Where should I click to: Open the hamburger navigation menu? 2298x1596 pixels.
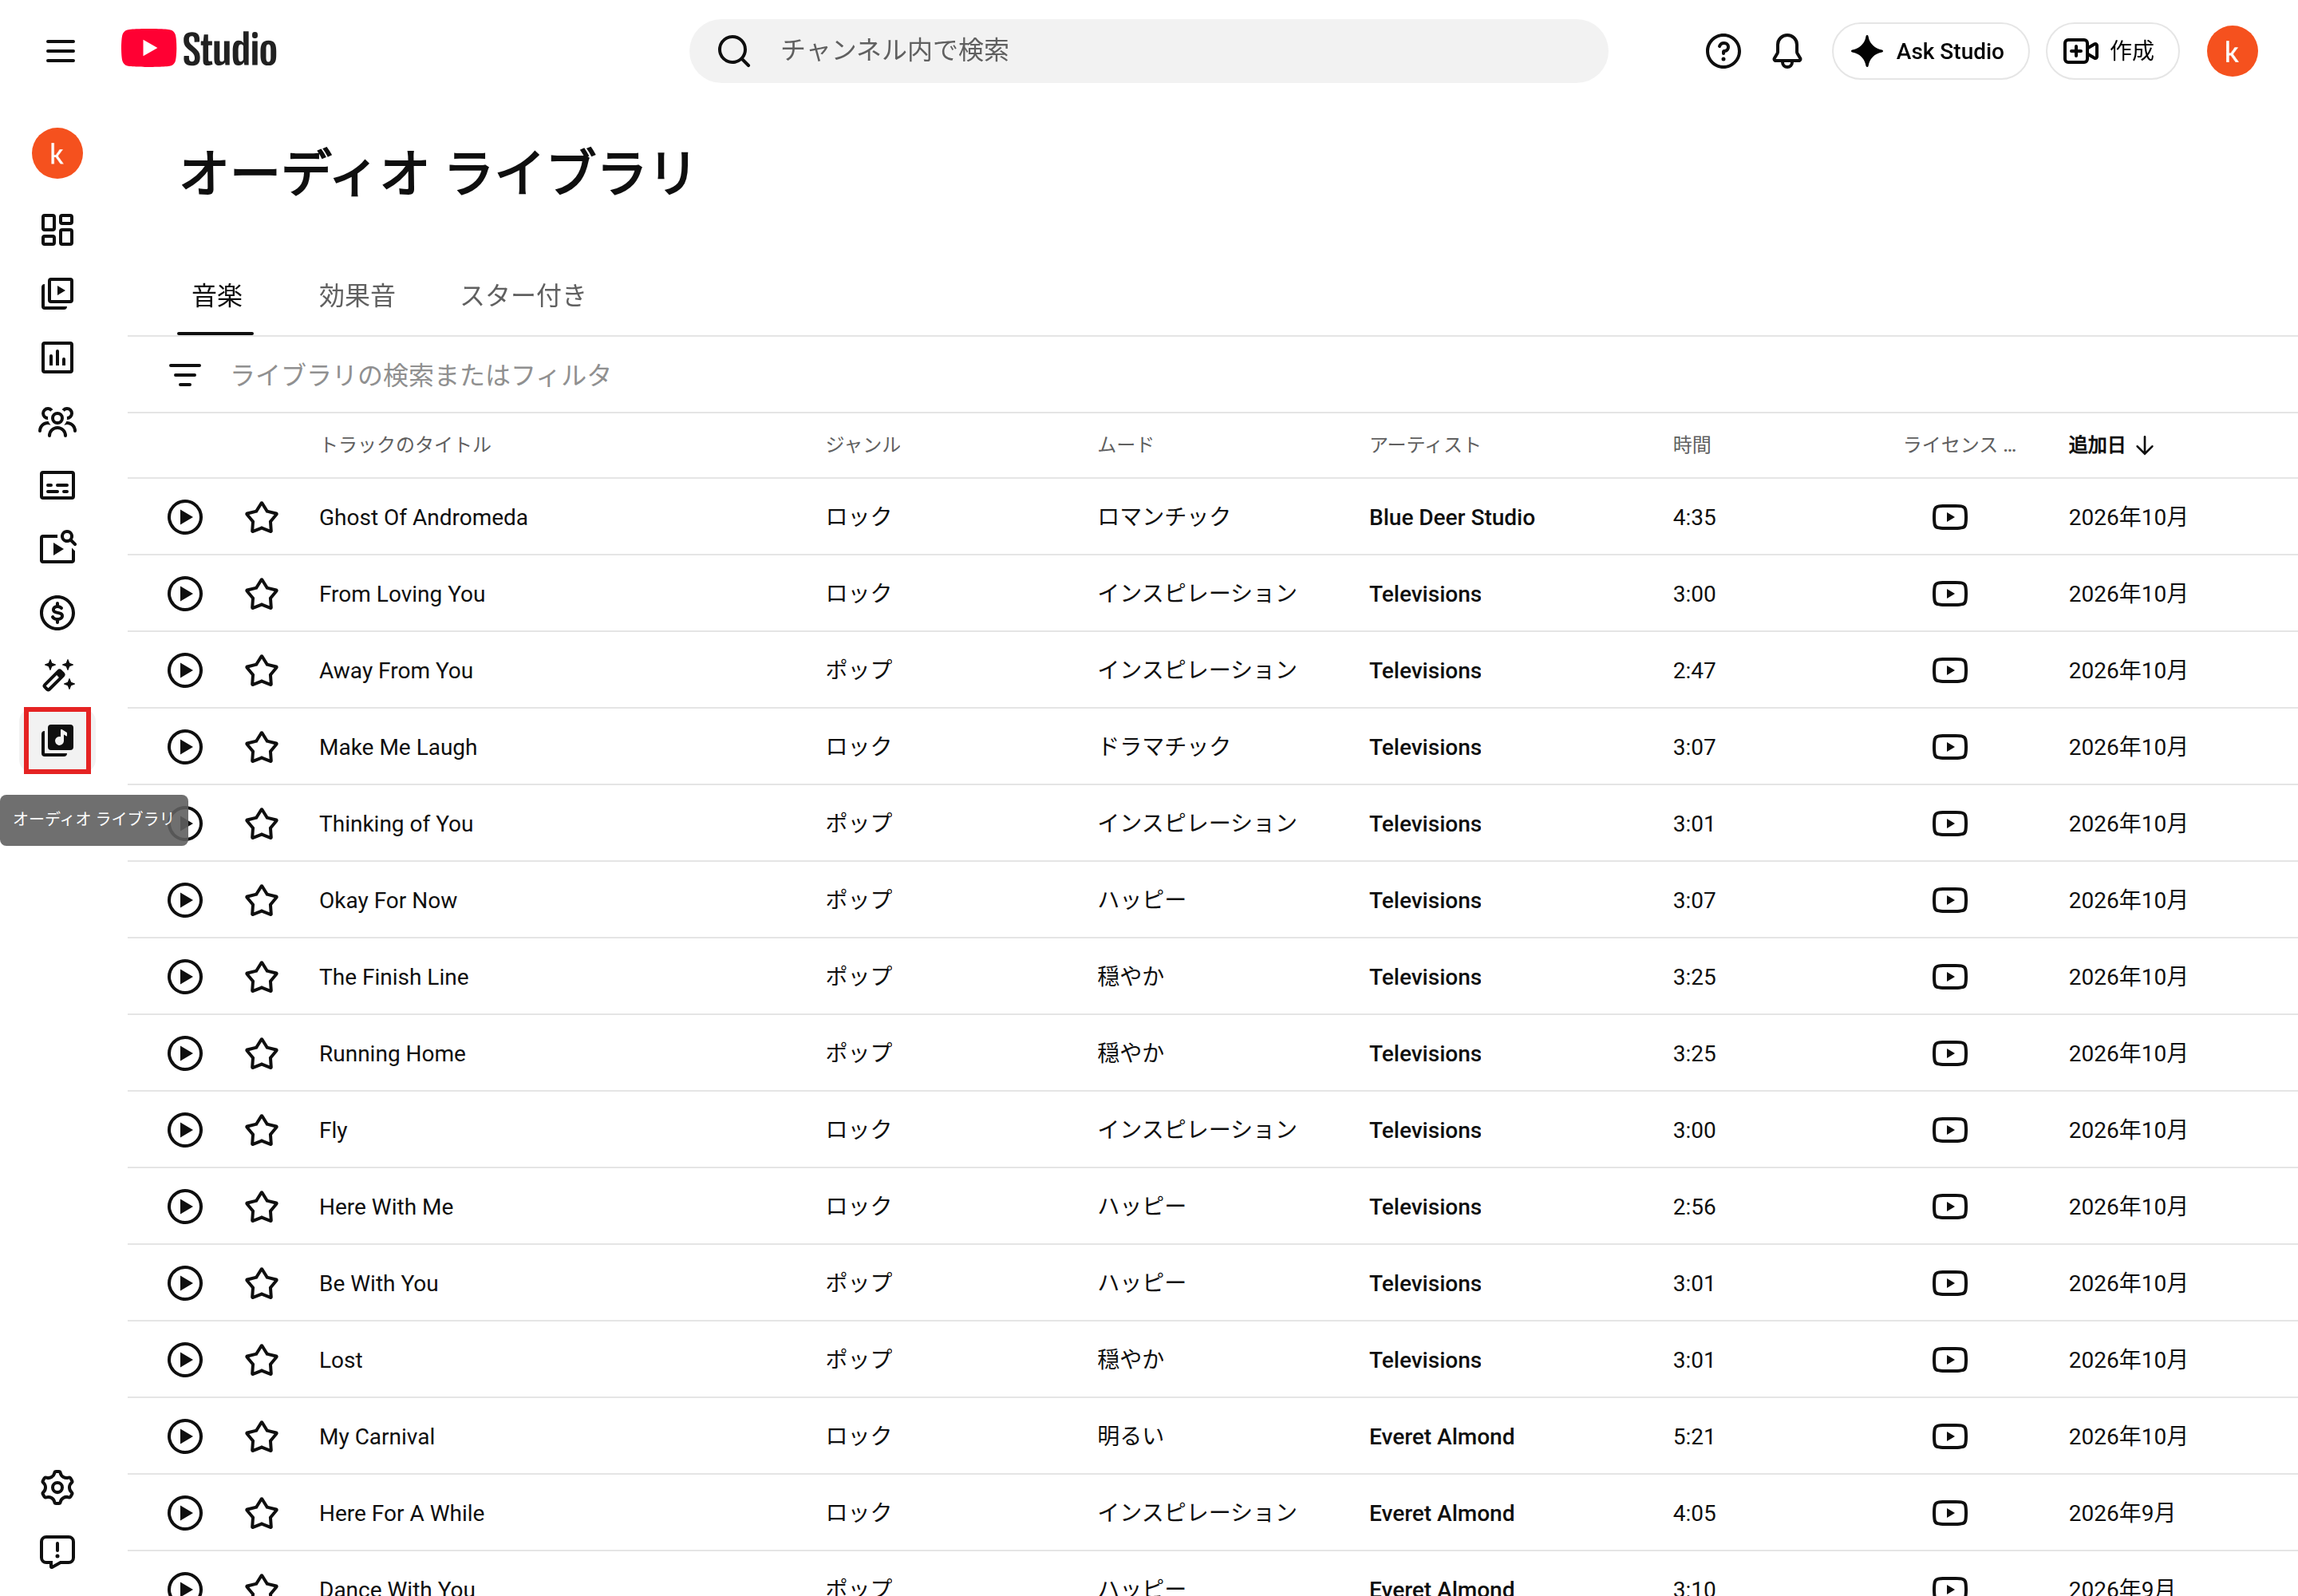60,51
